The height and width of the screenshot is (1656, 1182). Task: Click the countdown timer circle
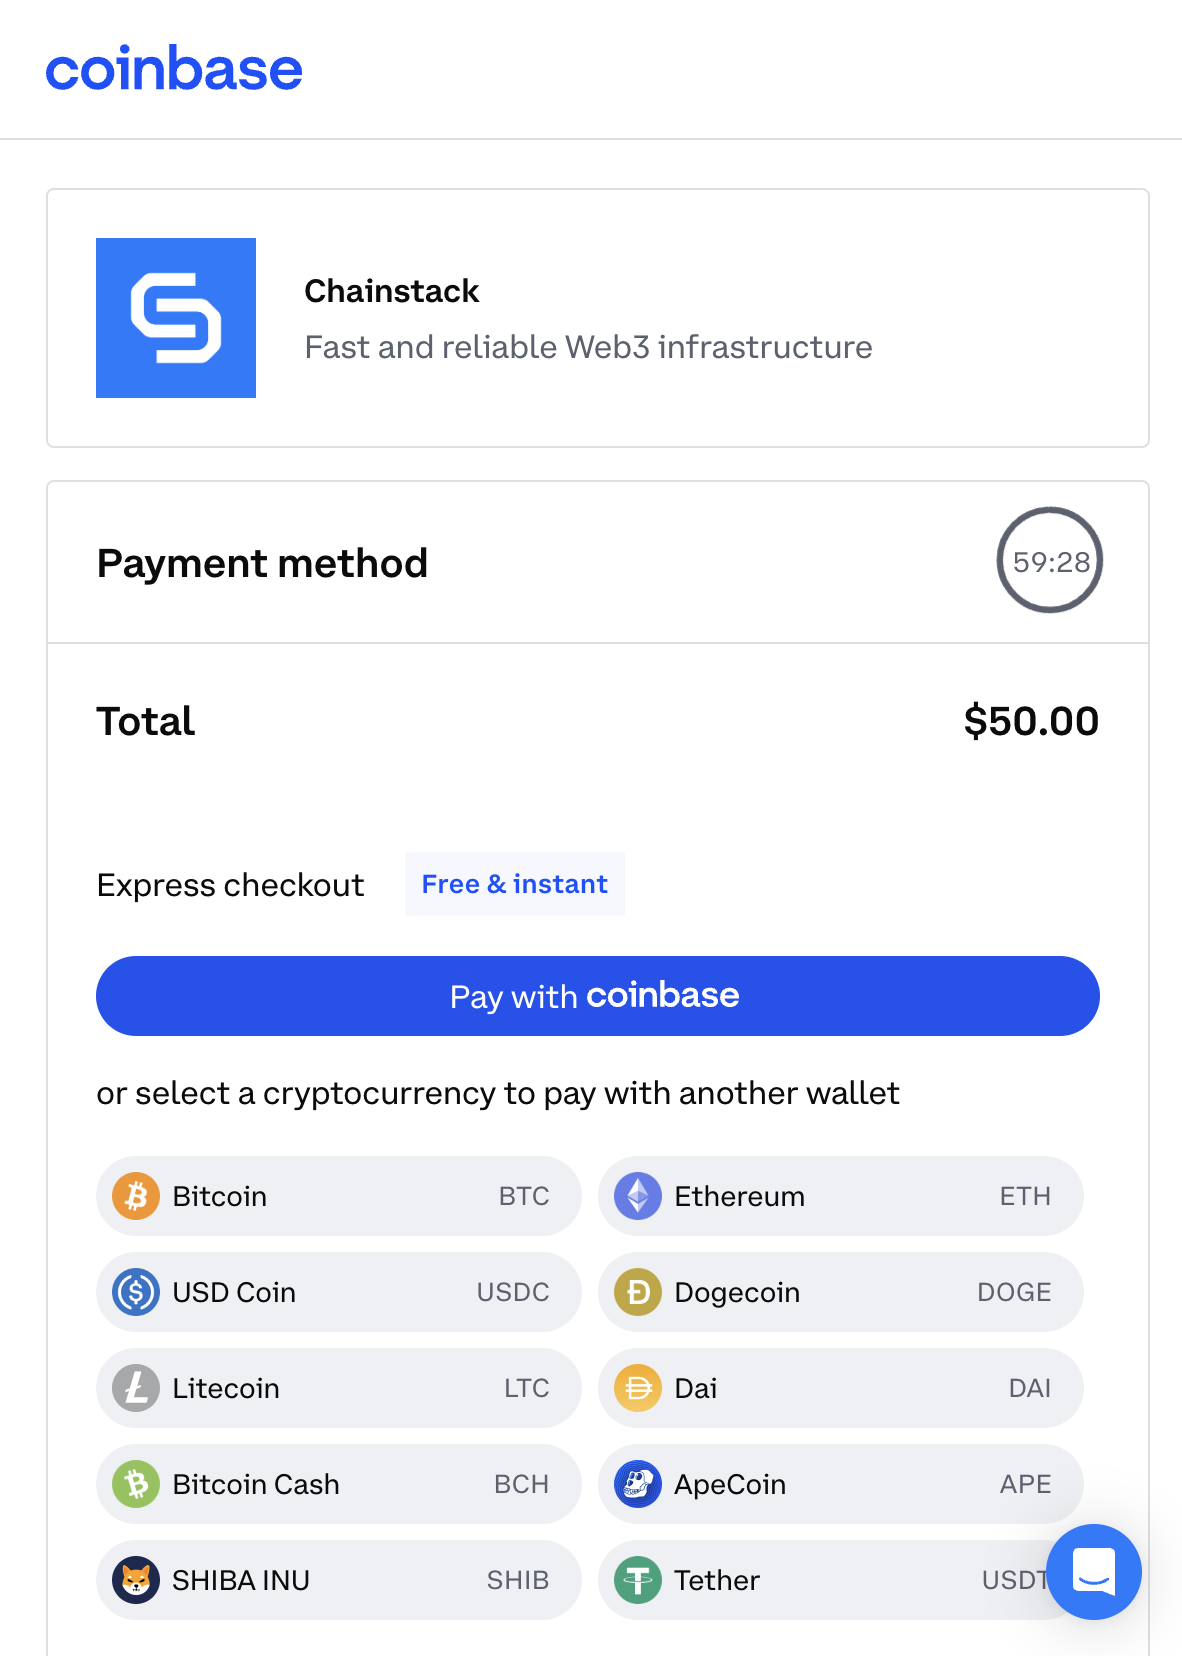[1050, 560]
